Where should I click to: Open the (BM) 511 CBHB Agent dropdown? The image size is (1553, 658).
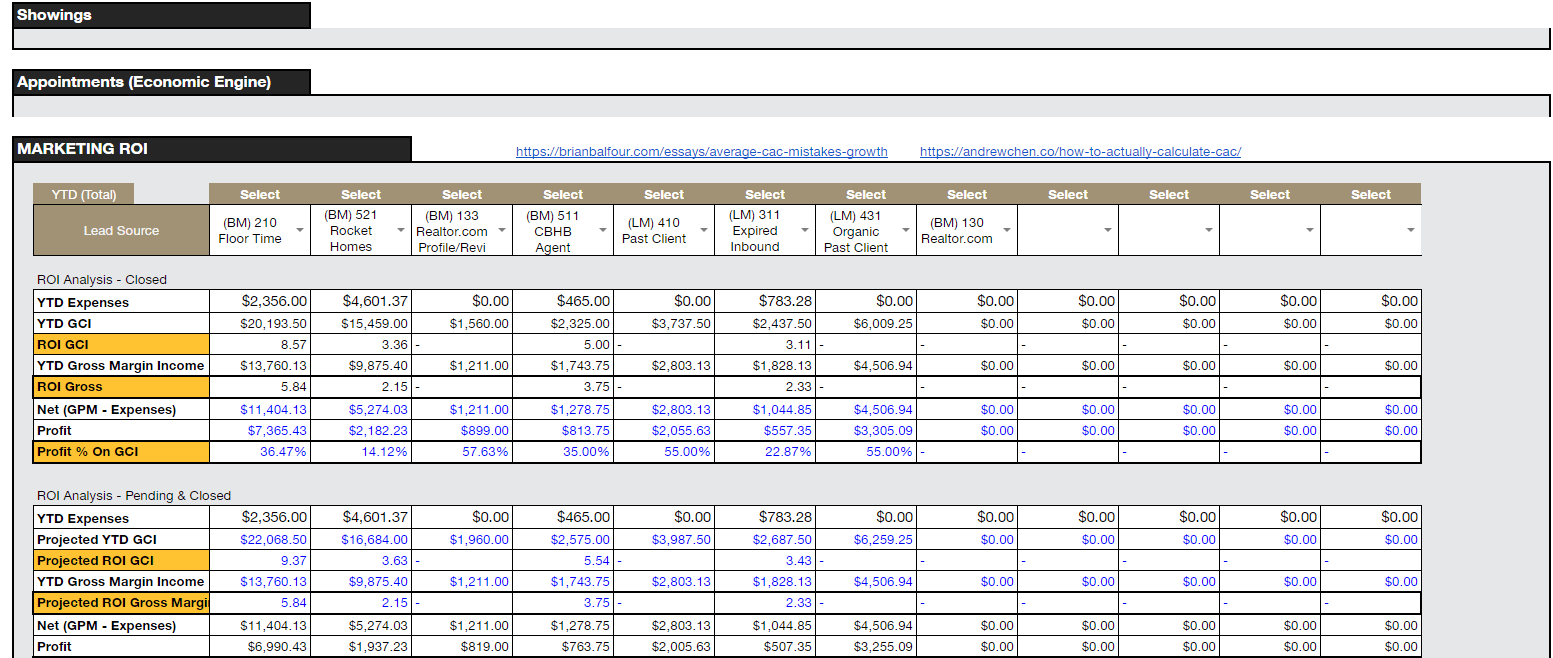point(603,229)
